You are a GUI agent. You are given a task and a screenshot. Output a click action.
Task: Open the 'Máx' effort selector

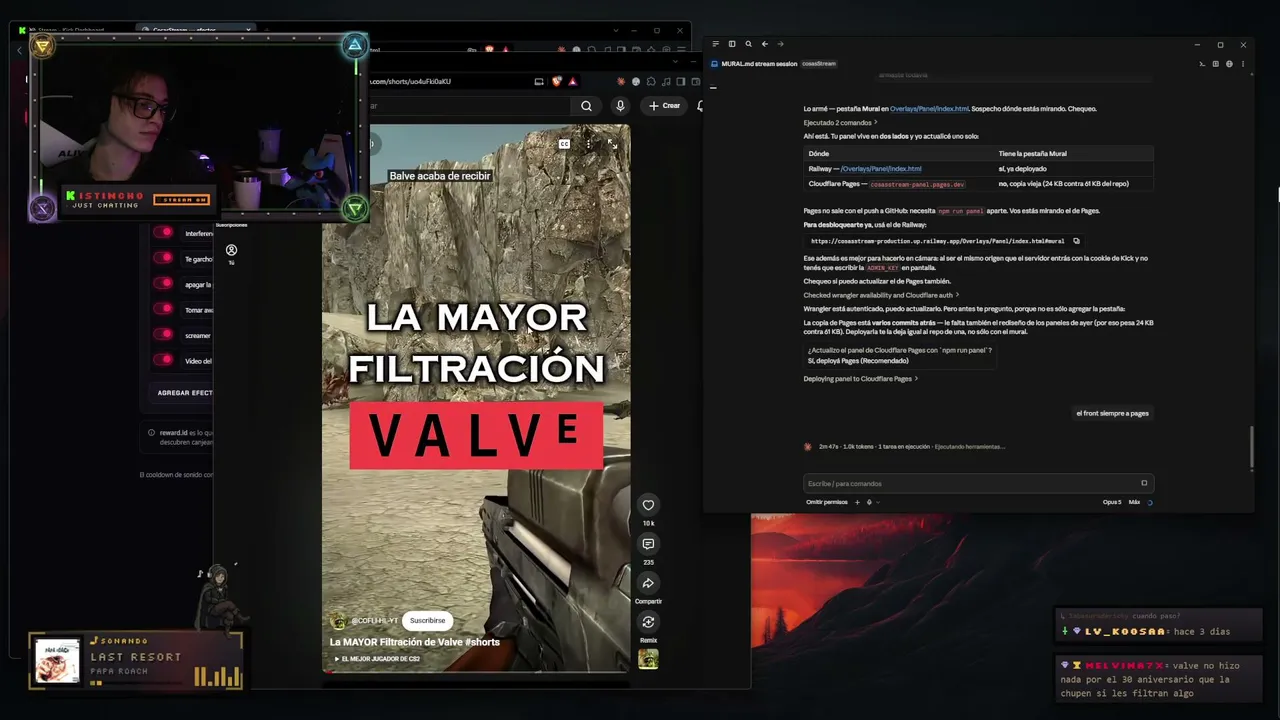pos(1134,502)
